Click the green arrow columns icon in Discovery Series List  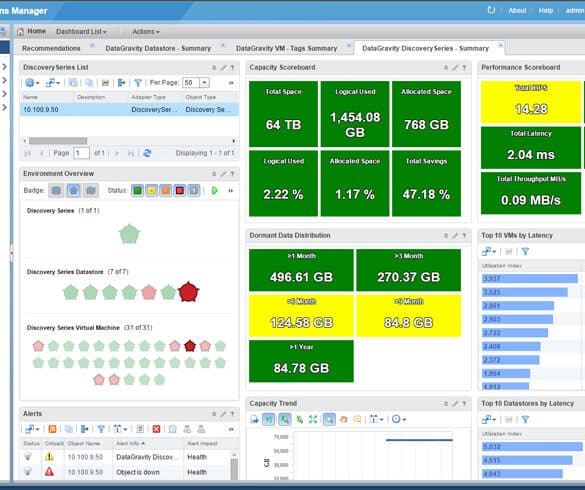121,83
